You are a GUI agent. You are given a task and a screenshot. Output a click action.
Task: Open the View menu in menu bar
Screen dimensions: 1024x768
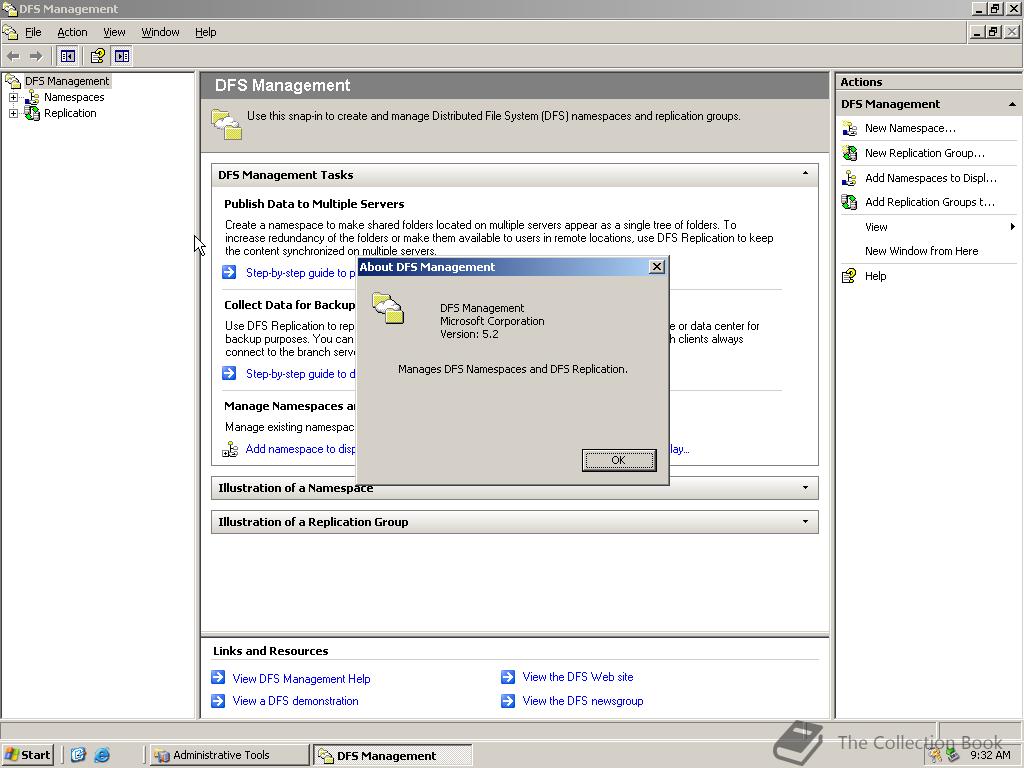114,32
